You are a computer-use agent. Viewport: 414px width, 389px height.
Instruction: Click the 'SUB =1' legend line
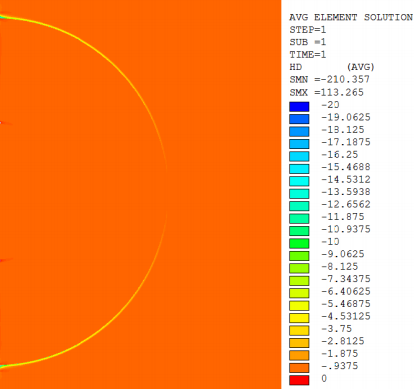pos(308,42)
